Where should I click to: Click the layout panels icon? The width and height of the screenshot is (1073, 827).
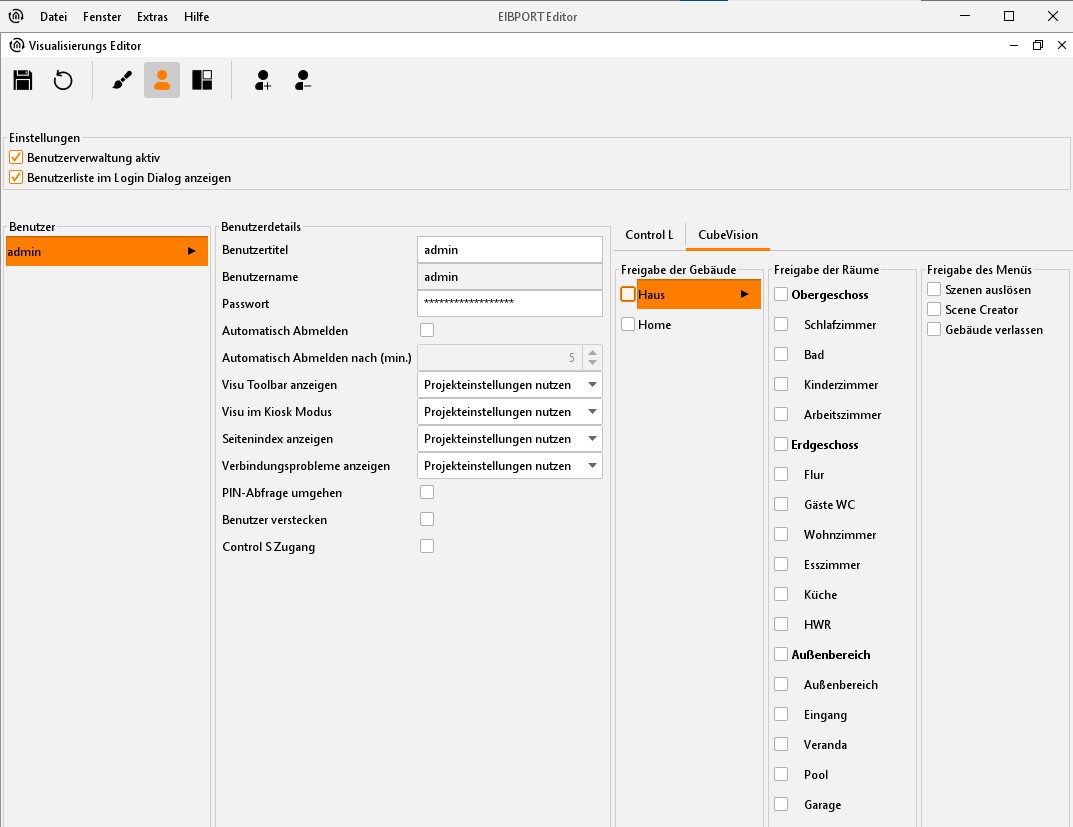202,81
